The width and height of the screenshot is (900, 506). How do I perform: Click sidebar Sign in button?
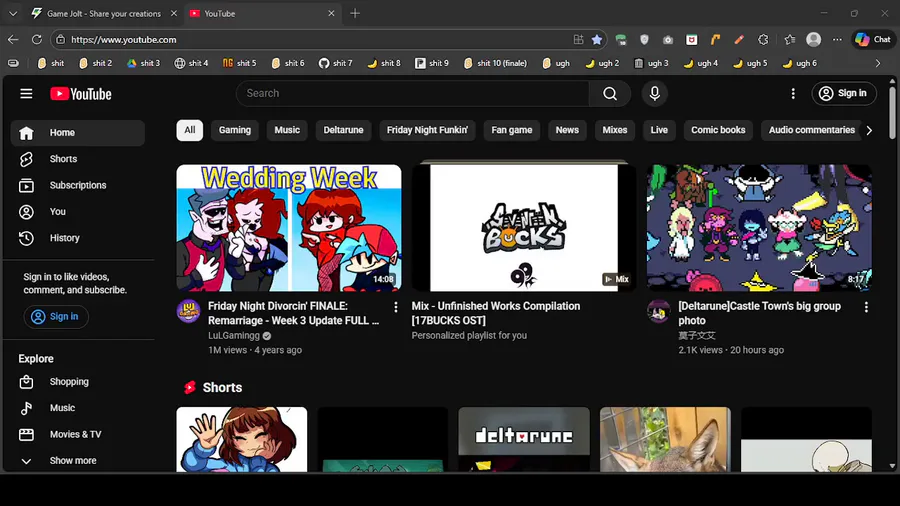click(56, 317)
